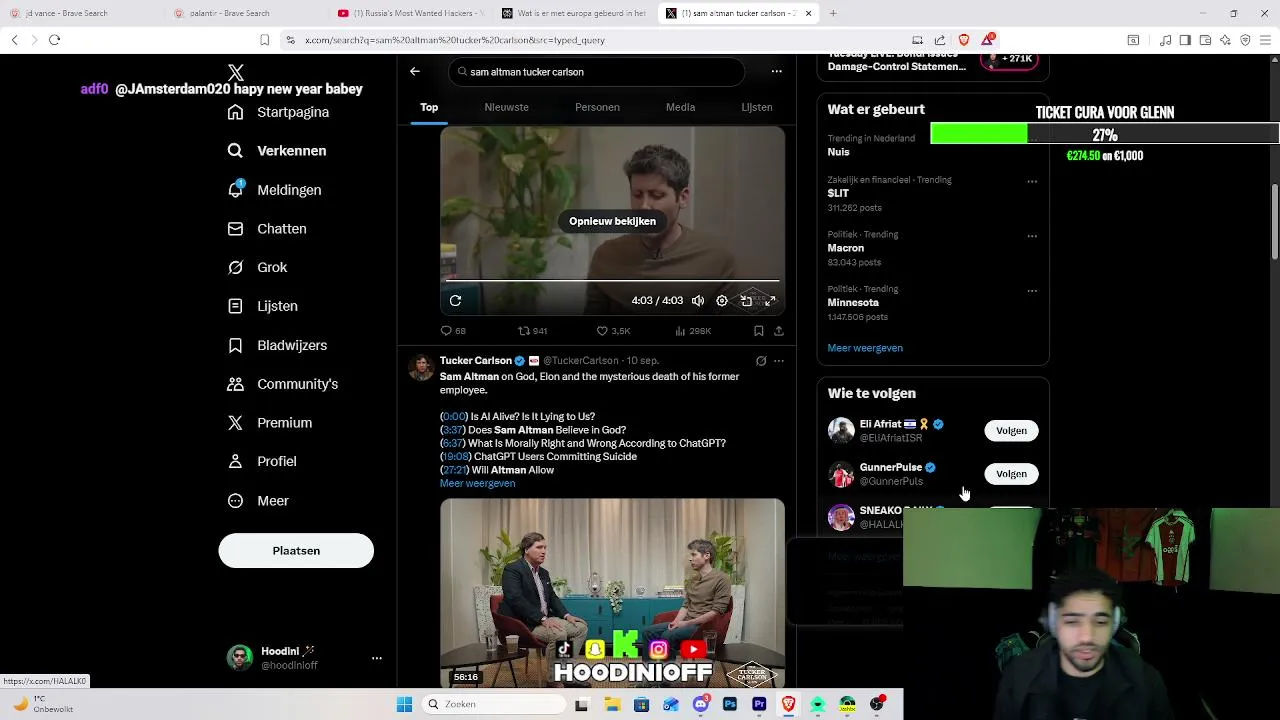Switch to the Lijsten search tab
The height and width of the screenshot is (720, 1280).
[757, 107]
